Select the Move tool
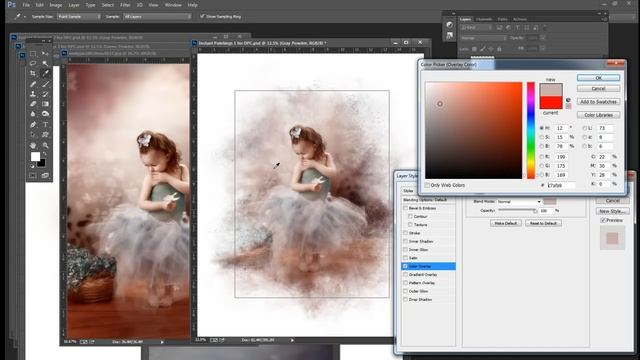Image resolution: width=640 pixels, height=360 pixels. pyautogui.click(x=45, y=53)
